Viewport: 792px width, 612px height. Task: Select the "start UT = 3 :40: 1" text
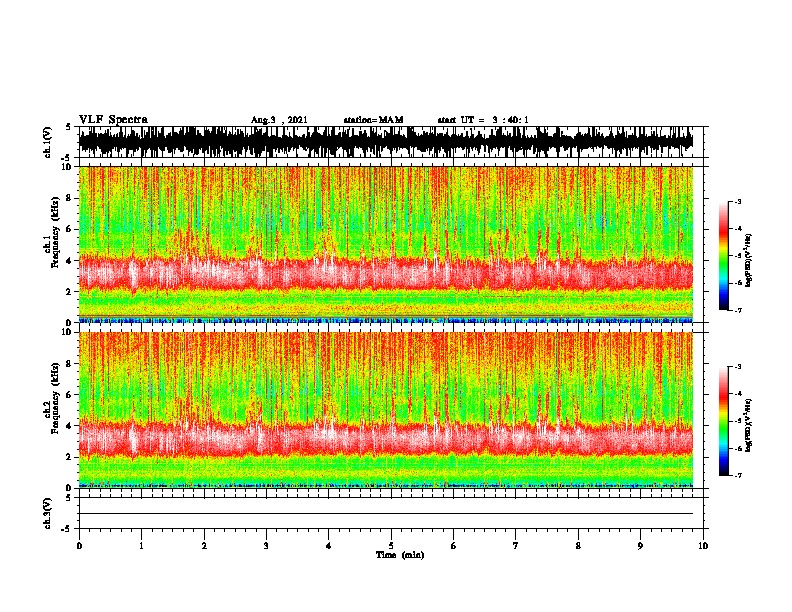tap(483, 120)
